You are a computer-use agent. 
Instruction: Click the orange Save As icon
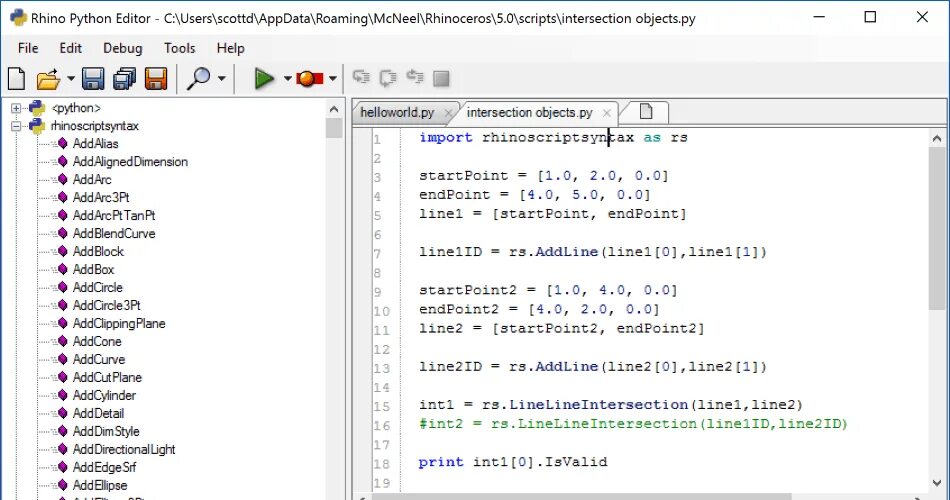pos(156,79)
